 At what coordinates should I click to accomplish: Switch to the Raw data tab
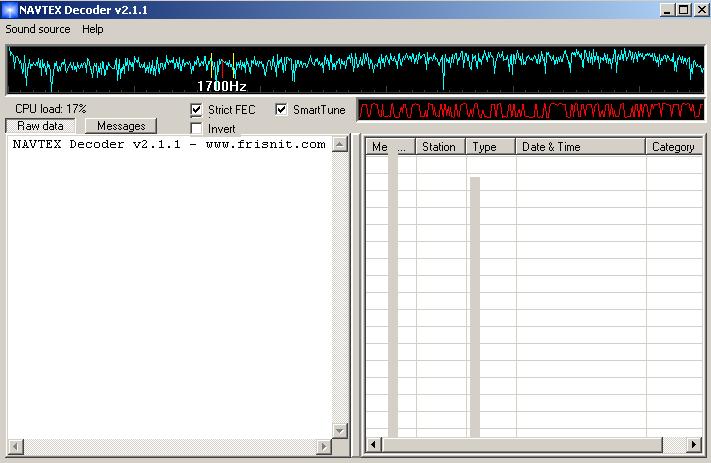(40, 126)
